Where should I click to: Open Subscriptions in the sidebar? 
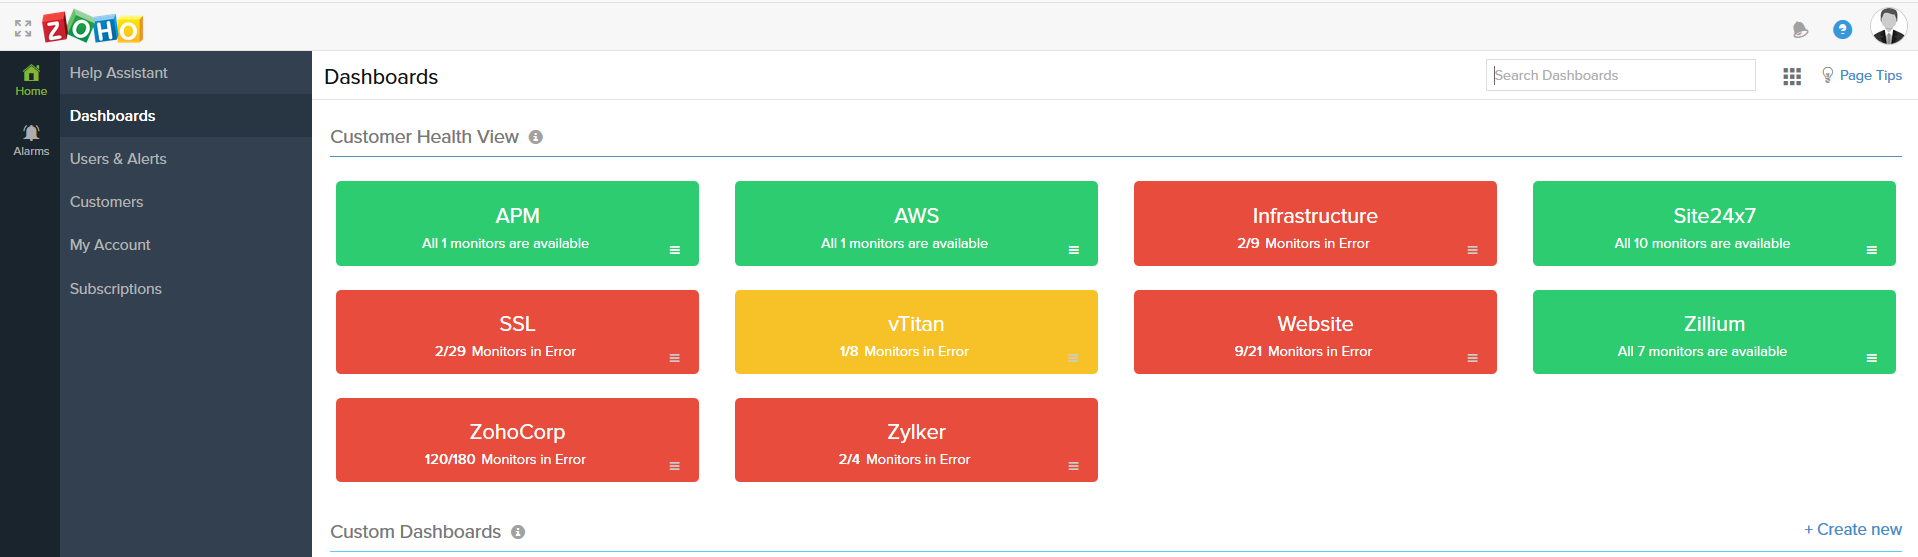pos(186,289)
